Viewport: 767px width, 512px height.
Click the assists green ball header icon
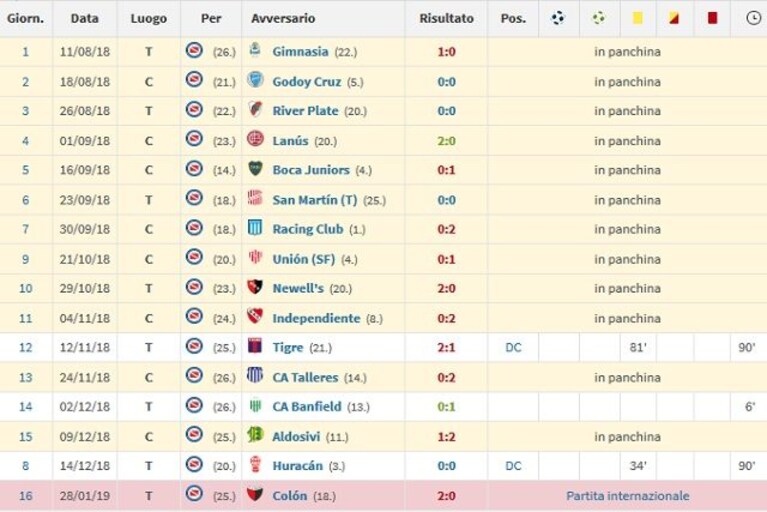599,18
